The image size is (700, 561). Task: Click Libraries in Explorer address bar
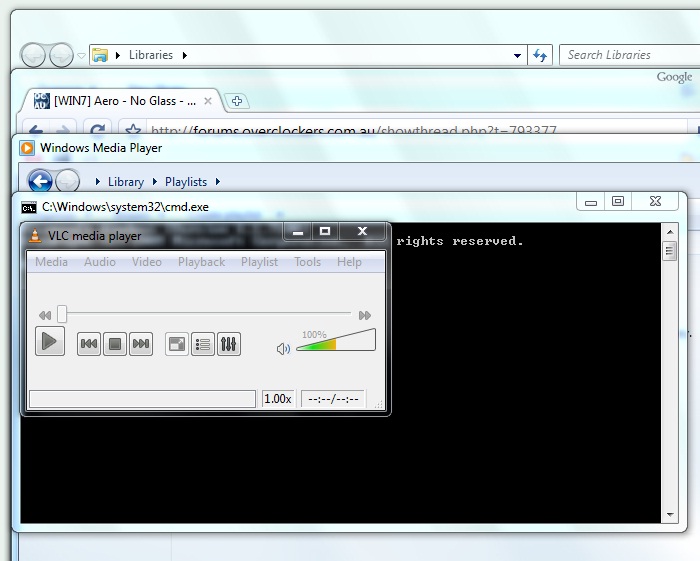point(151,55)
